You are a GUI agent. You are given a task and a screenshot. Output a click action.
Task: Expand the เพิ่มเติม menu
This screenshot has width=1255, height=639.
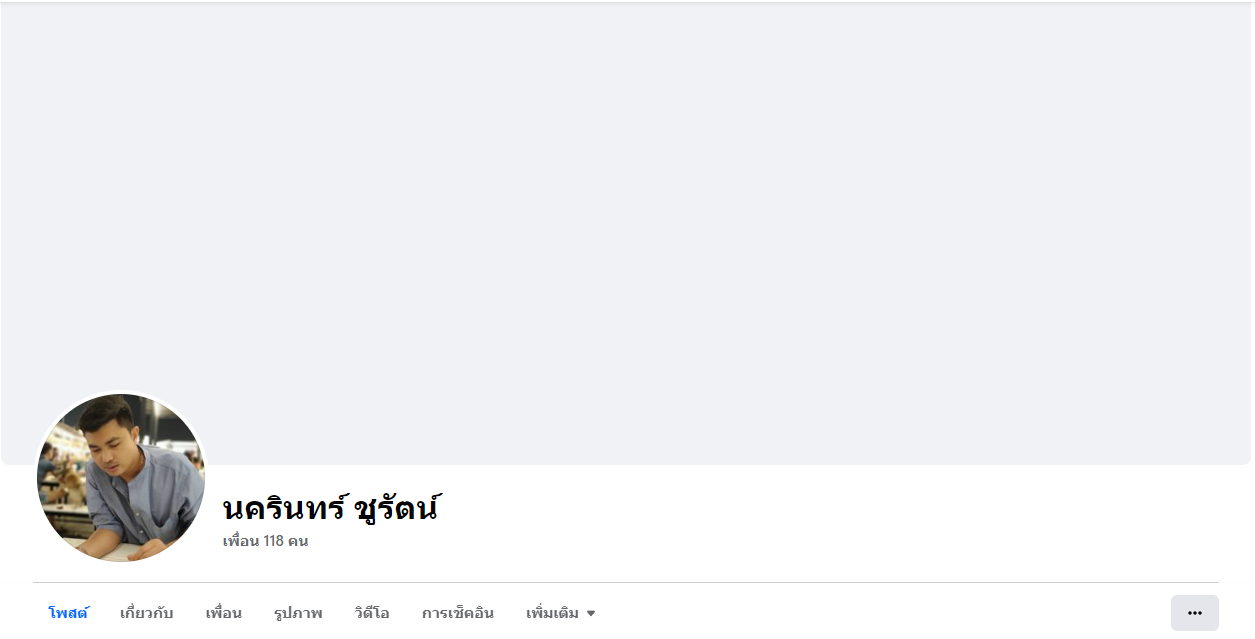tap(561, 613)
